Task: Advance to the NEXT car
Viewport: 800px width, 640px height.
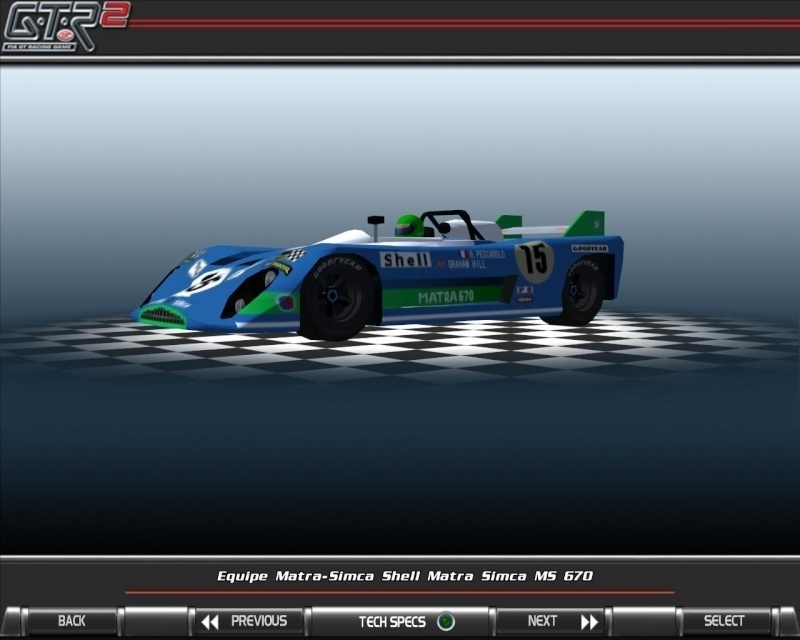Action: coord(550,621)
